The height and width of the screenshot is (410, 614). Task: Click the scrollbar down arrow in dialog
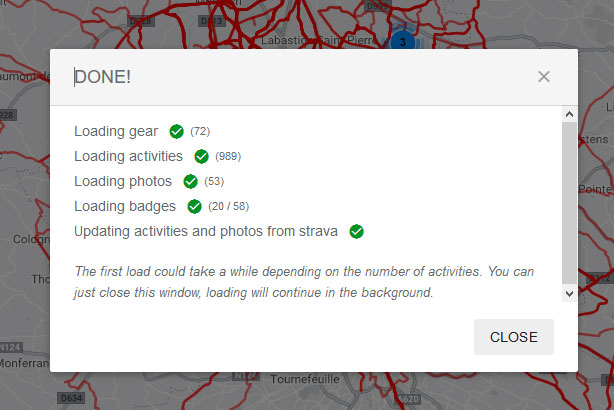pyautogui.click(x=569, y=294)
